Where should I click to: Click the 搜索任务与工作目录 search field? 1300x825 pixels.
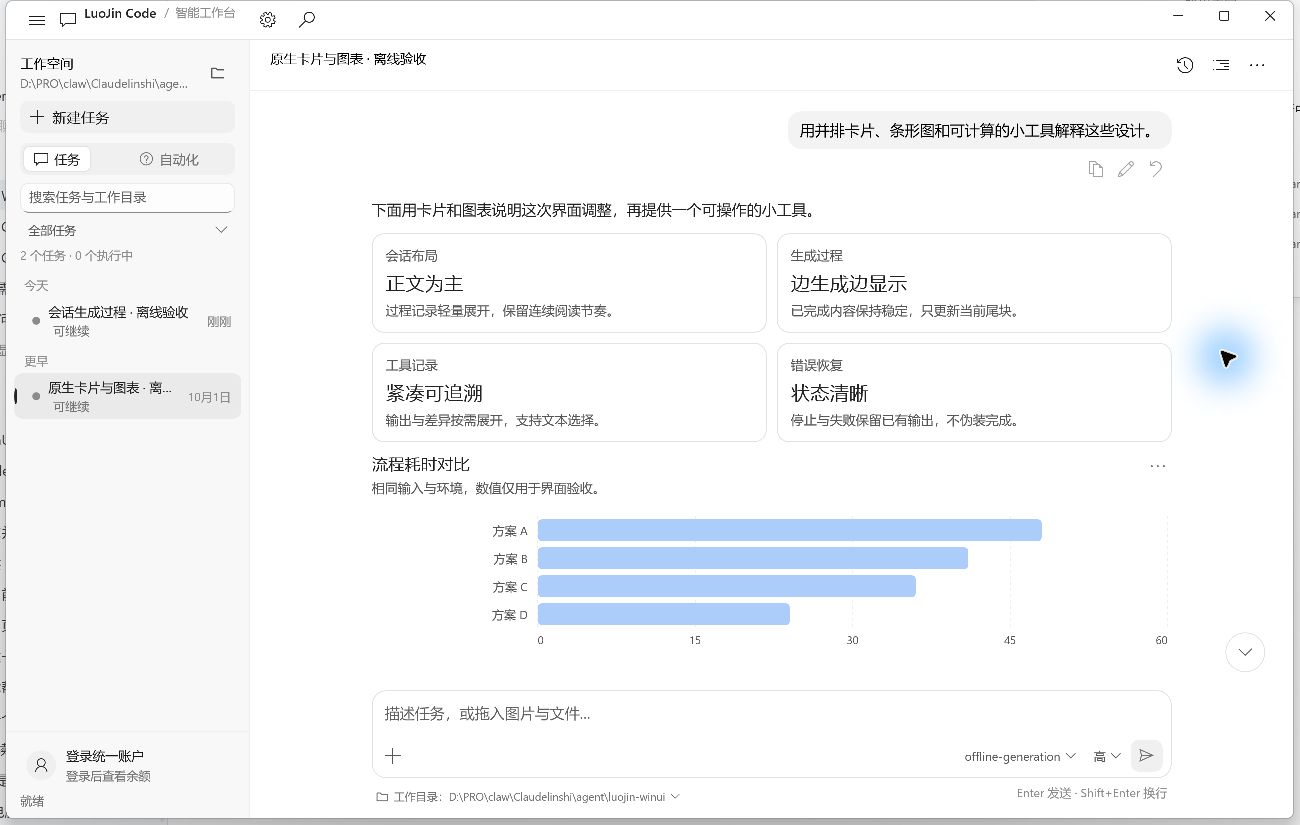128,197
